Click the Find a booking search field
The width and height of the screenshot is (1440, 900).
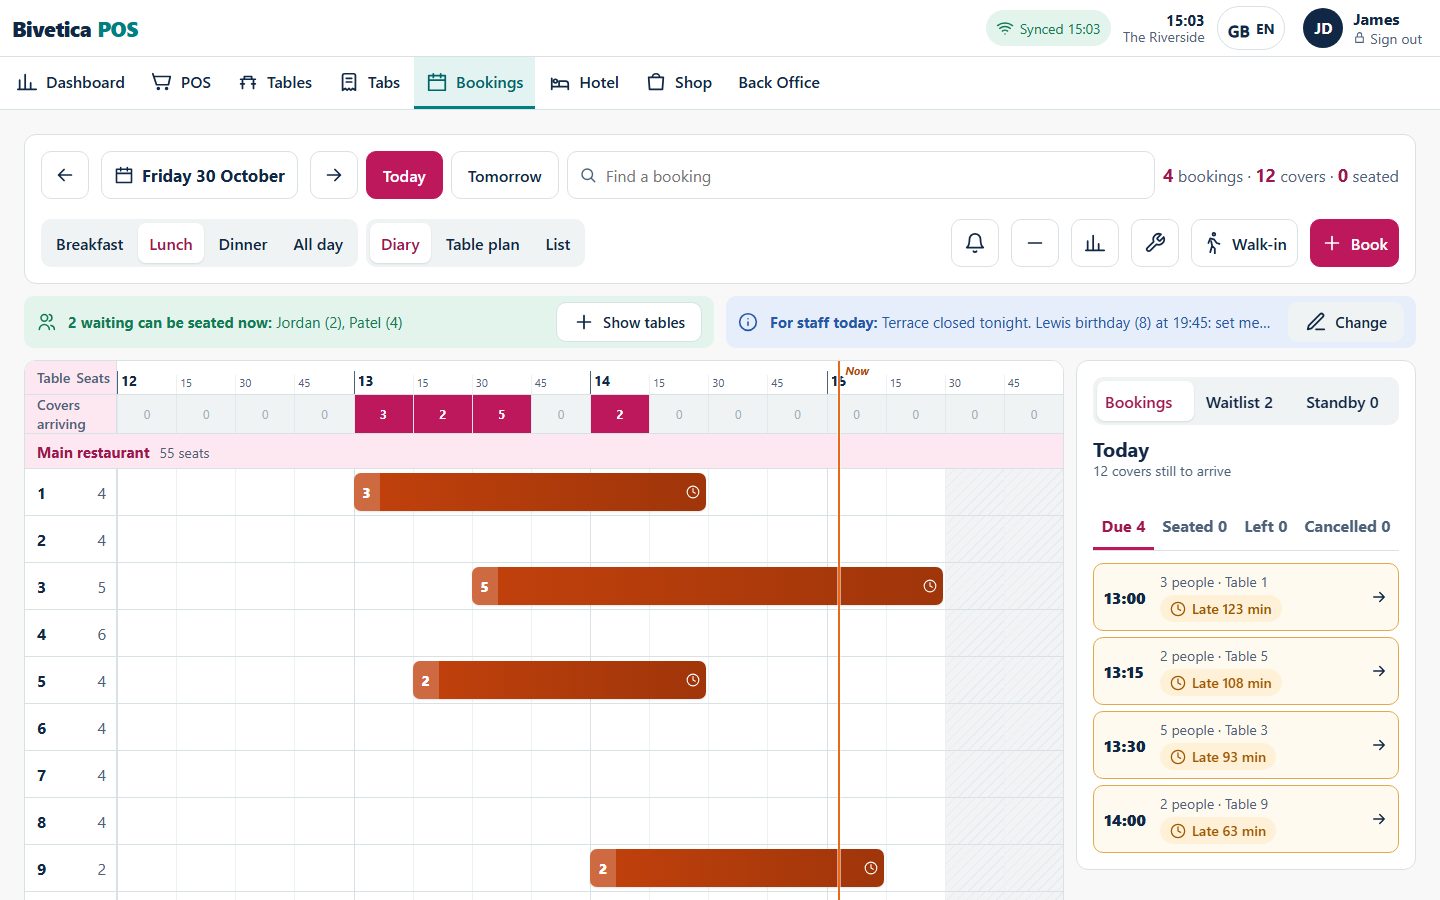point(861,176)
